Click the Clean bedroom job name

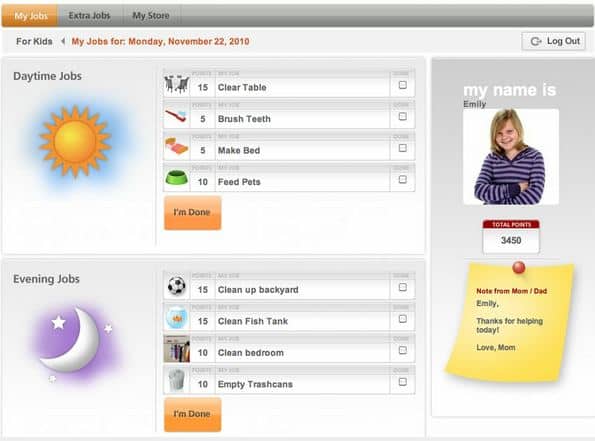250,353
